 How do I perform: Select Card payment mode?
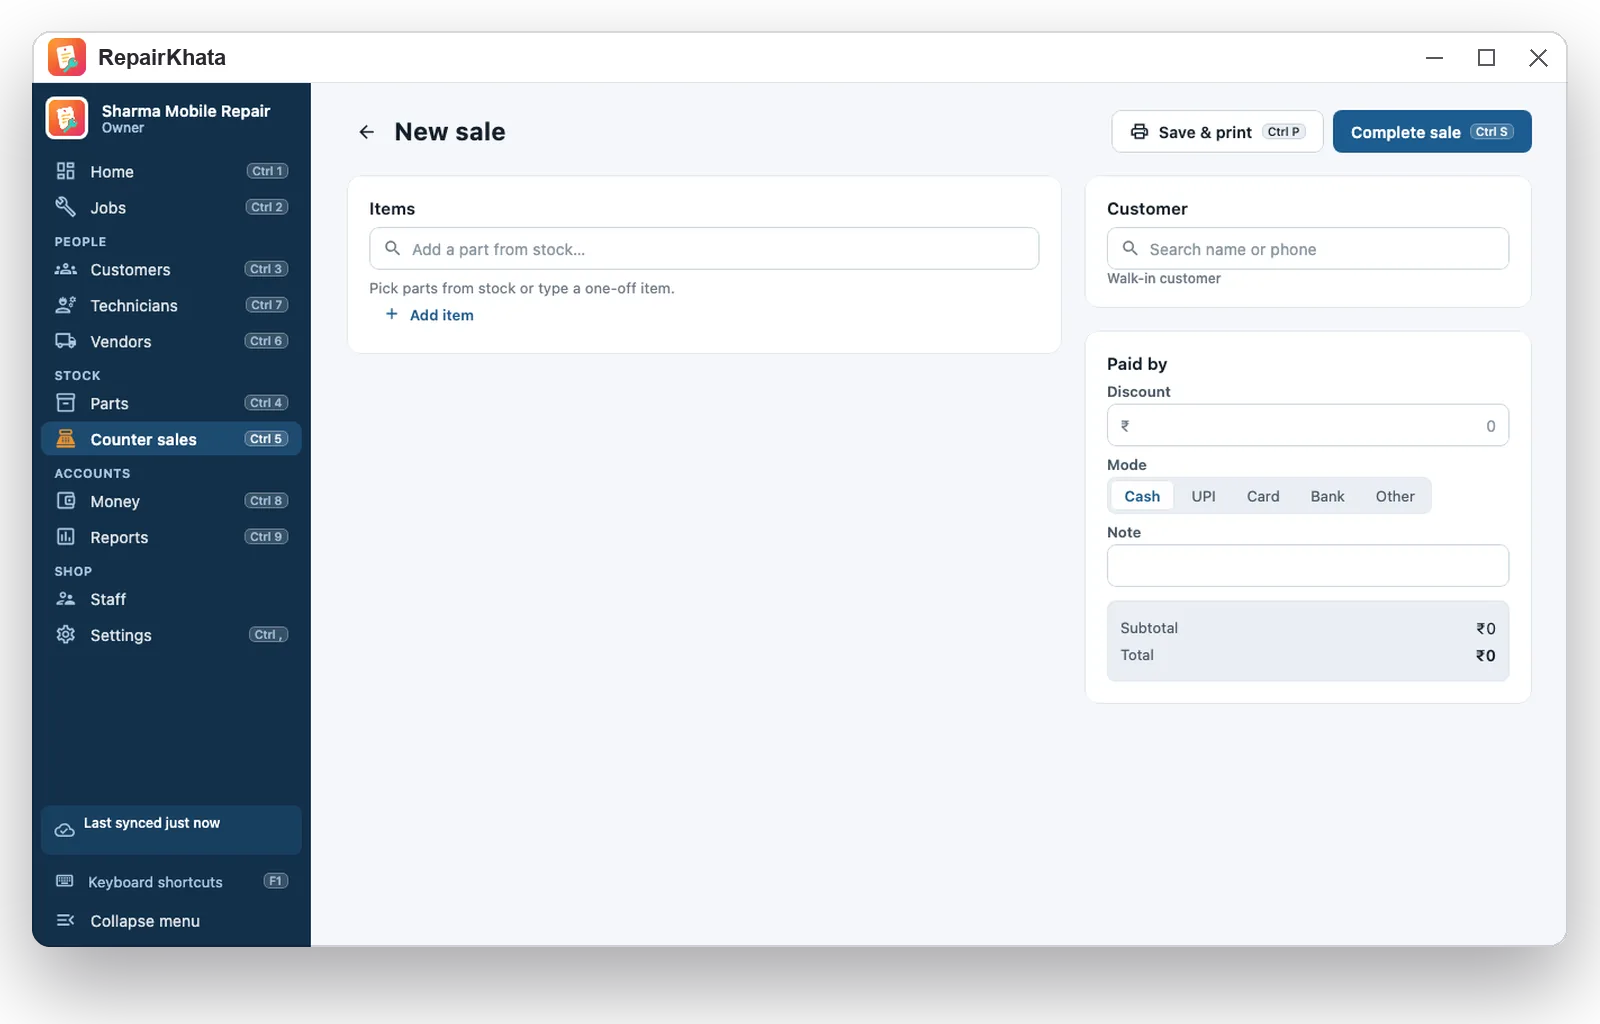coord(1263,496)
